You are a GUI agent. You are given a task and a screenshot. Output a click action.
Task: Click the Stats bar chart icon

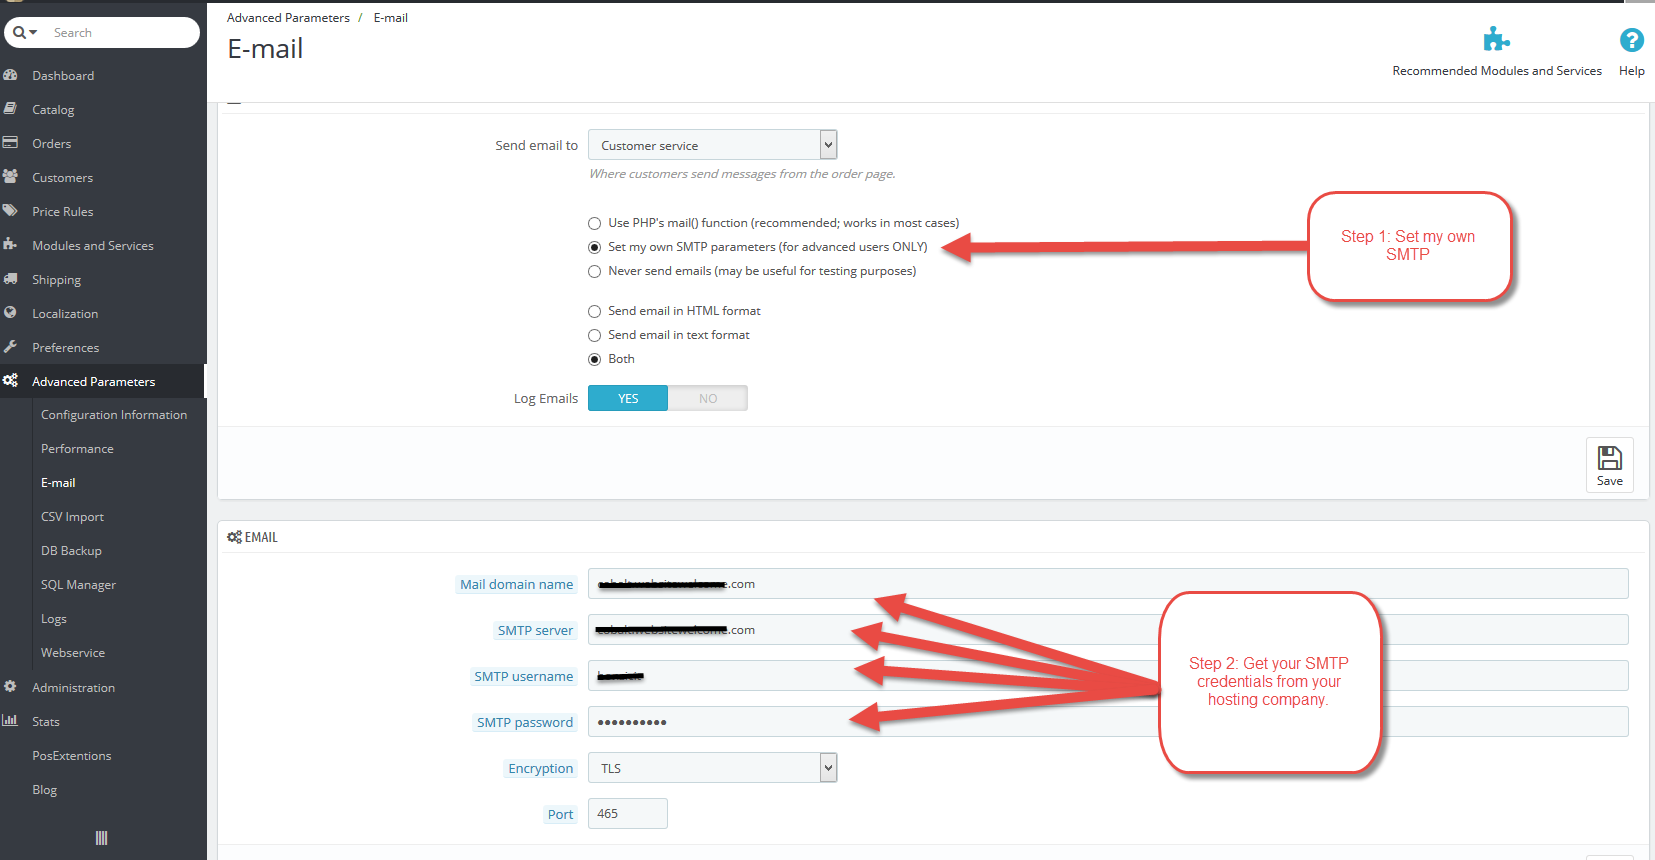coord(10,720)
